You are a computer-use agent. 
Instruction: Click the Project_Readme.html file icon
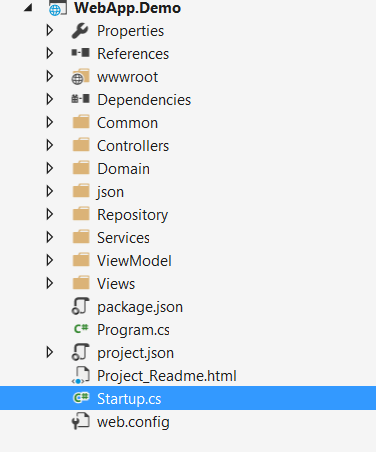(x=80, y=375)
